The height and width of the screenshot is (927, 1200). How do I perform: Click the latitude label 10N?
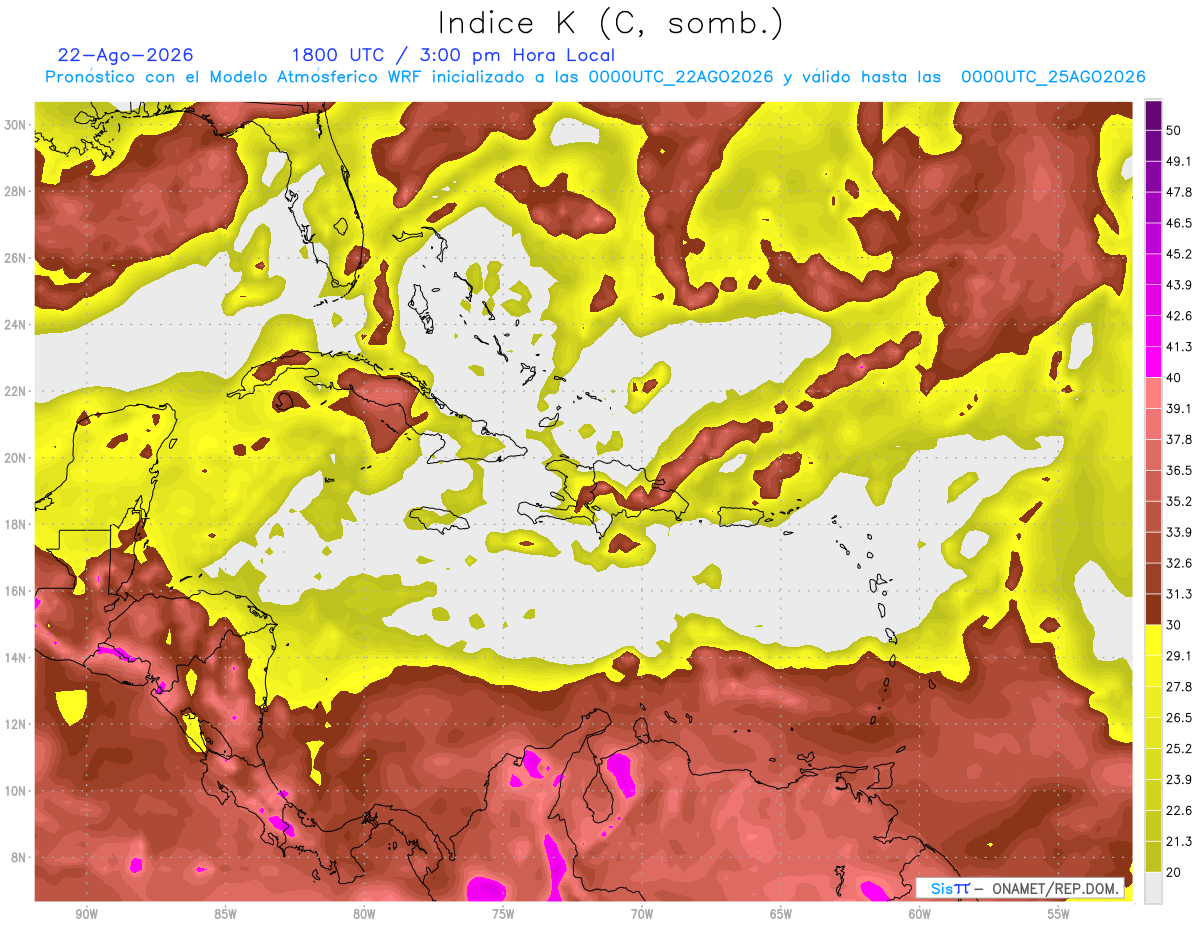coord(16,791)
